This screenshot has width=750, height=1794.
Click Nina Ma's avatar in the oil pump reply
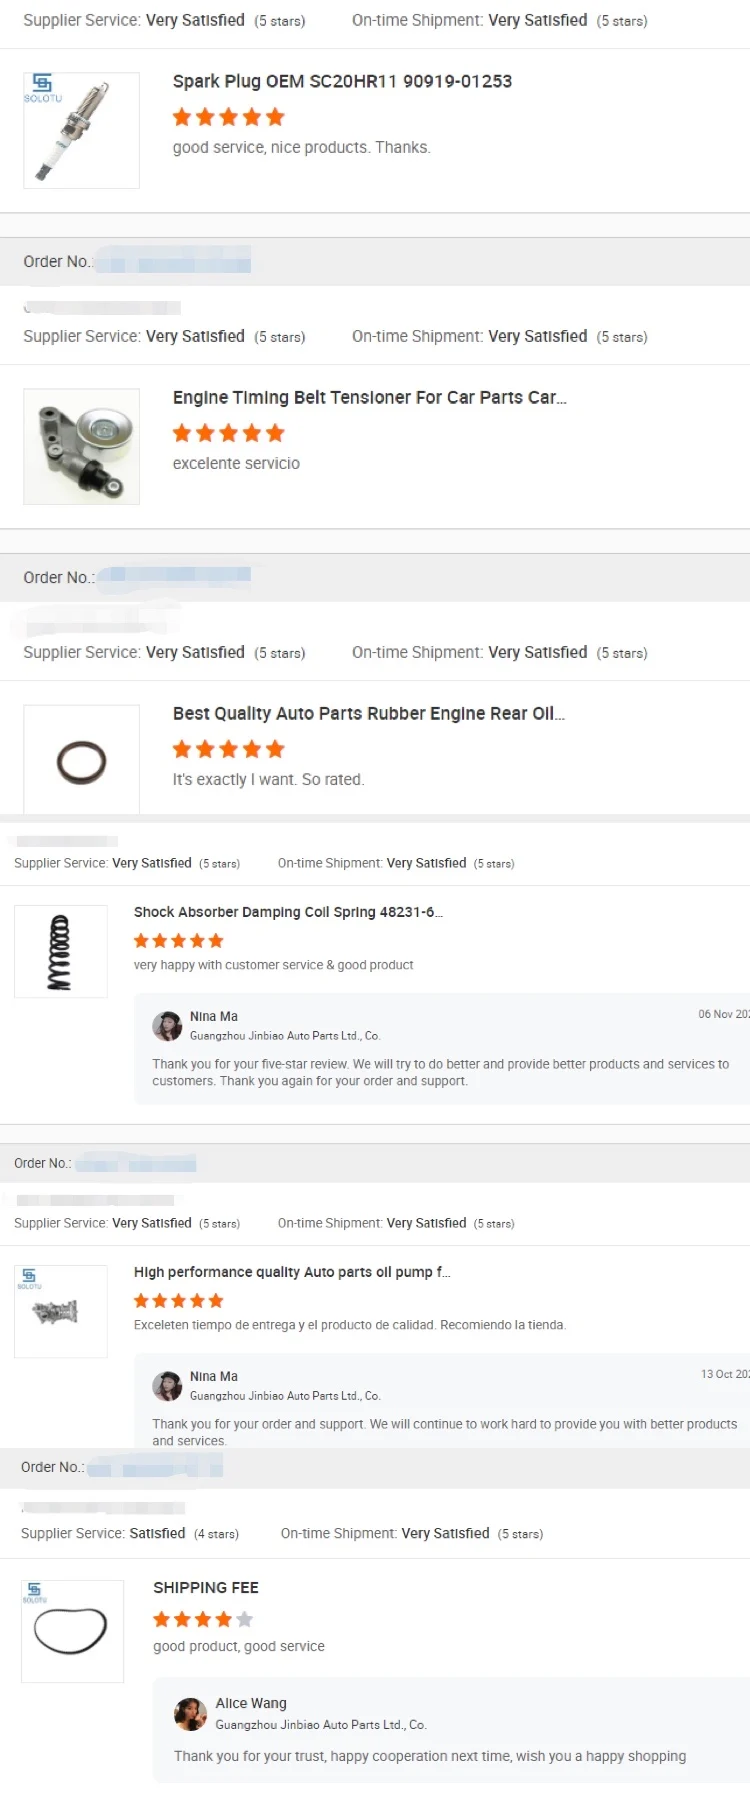click(x=167, y=1386)
